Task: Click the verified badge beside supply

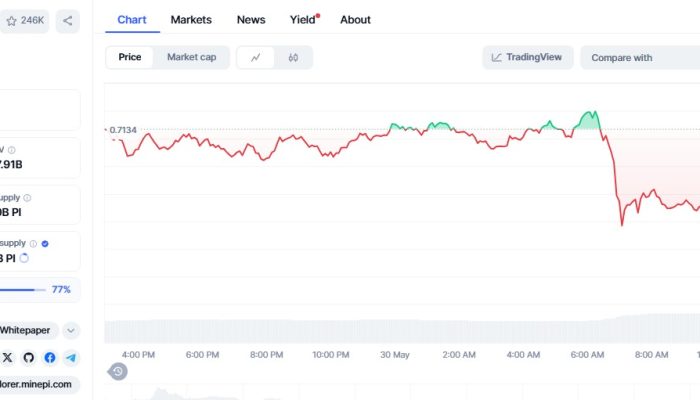Action: [x=45, y=243]
